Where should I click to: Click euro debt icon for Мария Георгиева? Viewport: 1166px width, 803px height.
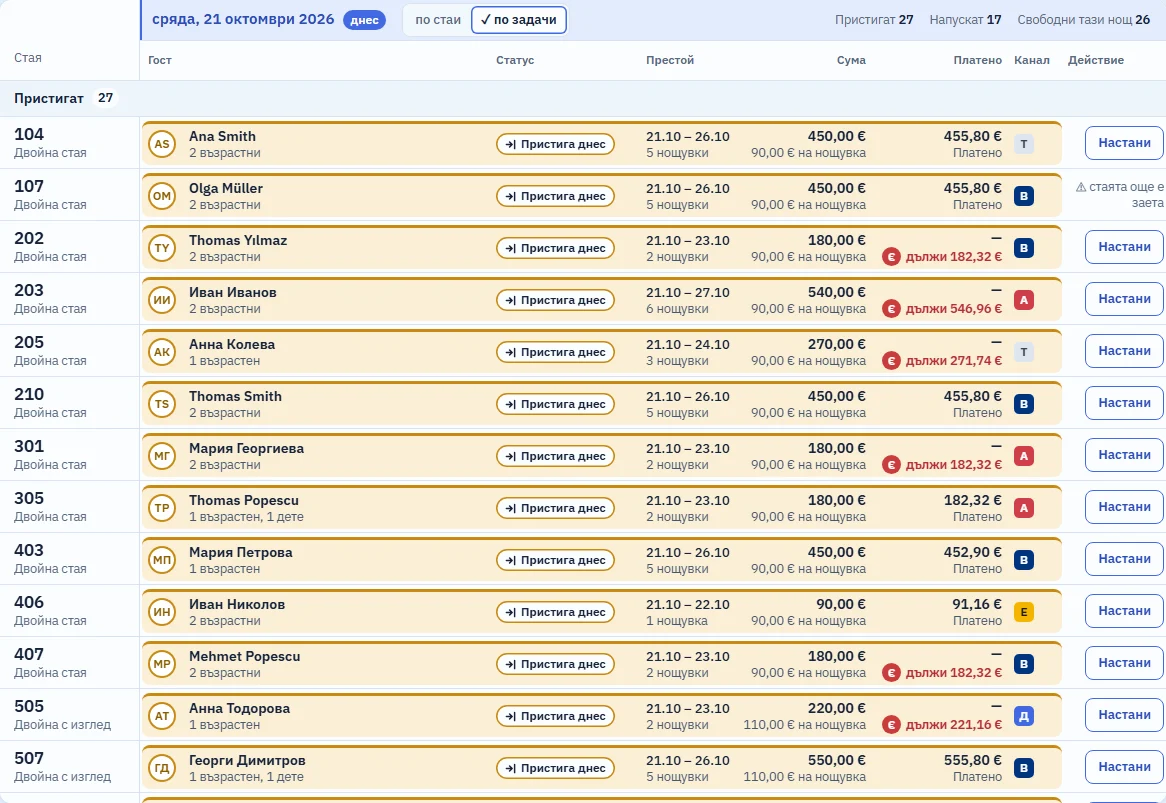pyautogui.click(x=891, y=465)
